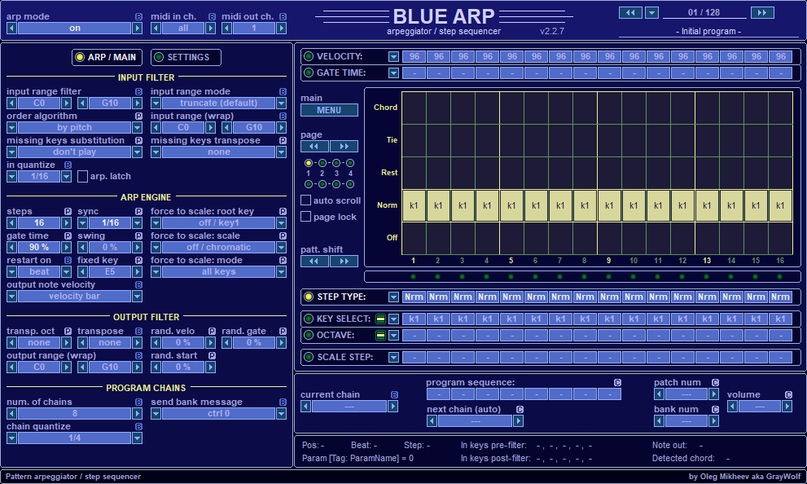Switch to SETTINGS tab
This screenshot has height=484, width=807.
[x=186, y=57]
